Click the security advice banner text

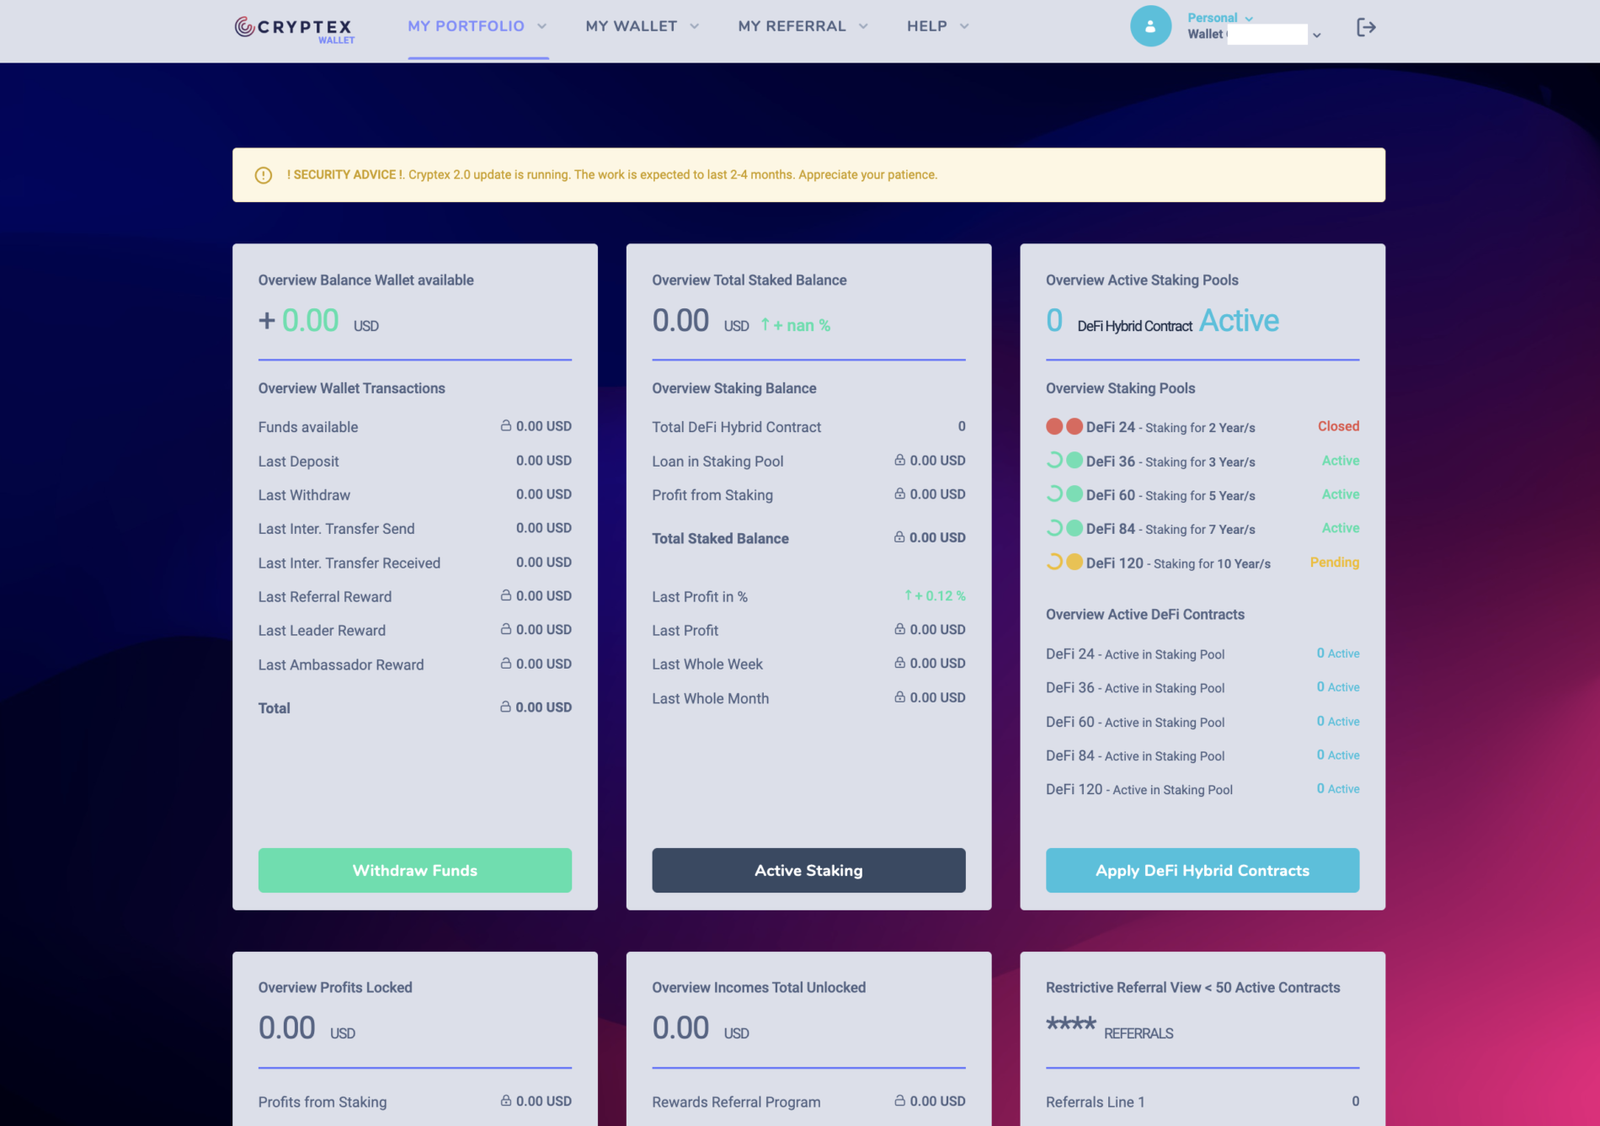[612, 175]
